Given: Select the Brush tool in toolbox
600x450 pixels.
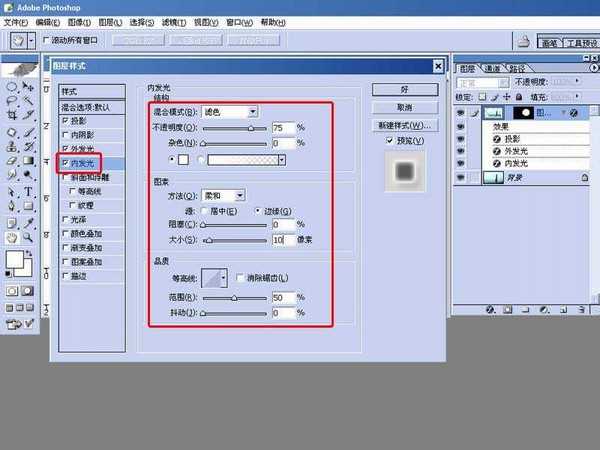Looking at the screenshot, I should pyautogui.click(x=28, y=132).
